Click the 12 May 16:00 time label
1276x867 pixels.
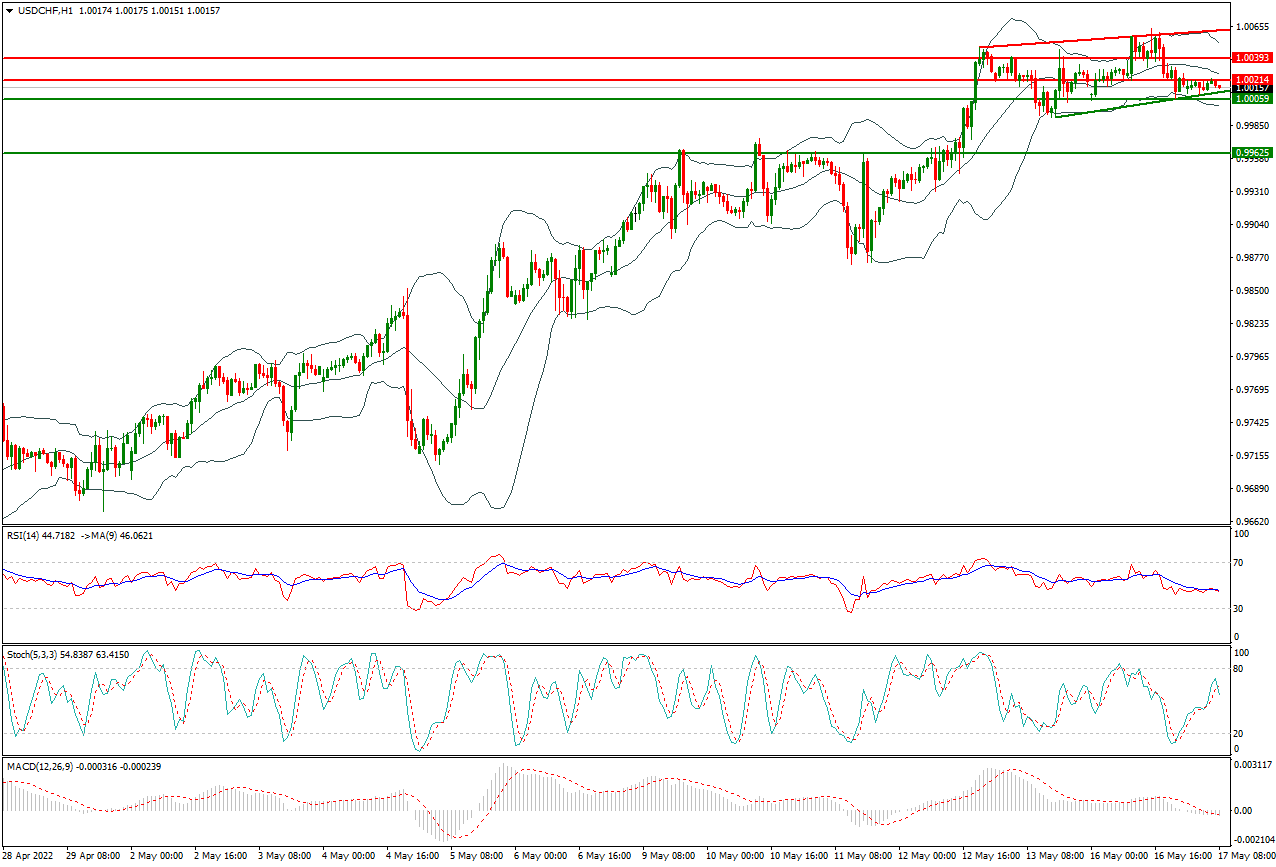point(990,857)
